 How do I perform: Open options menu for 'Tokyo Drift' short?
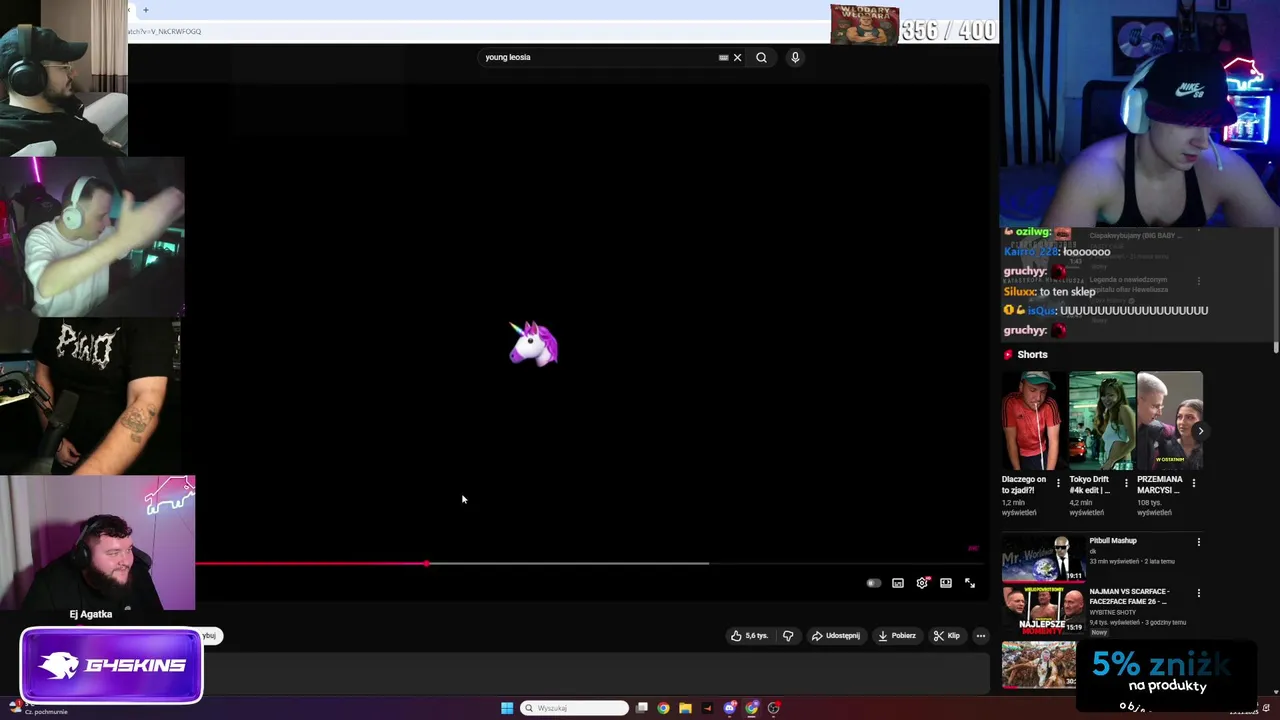click(1126, 484)
